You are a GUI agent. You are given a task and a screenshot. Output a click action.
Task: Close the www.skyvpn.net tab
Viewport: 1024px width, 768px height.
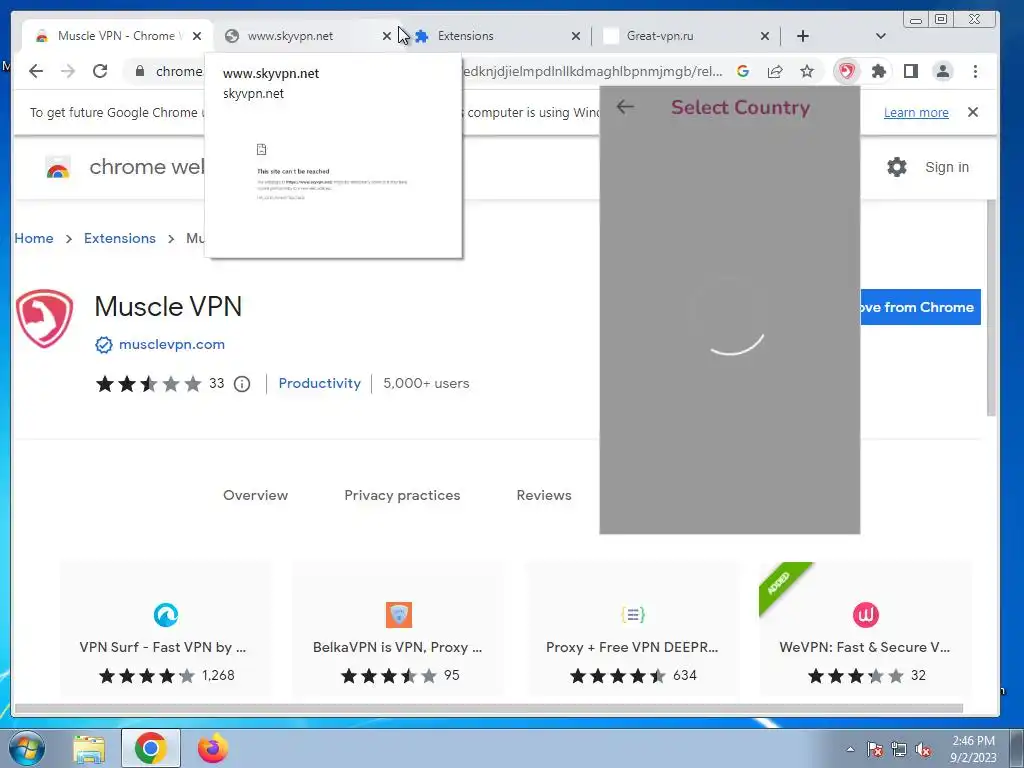pyautogui.click(x=387, y=36)
